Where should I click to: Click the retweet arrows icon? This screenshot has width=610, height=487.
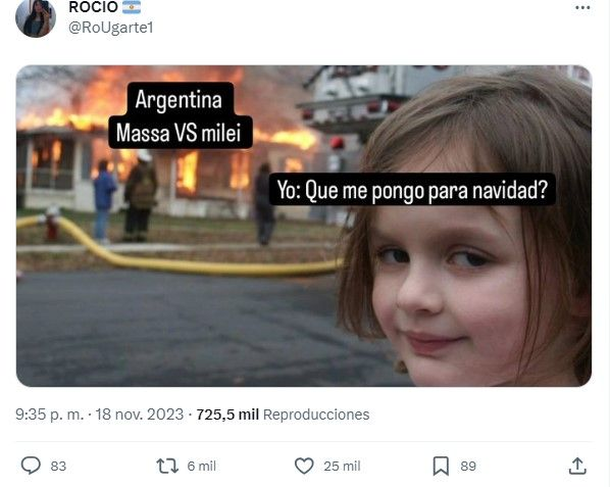point(167,466)
